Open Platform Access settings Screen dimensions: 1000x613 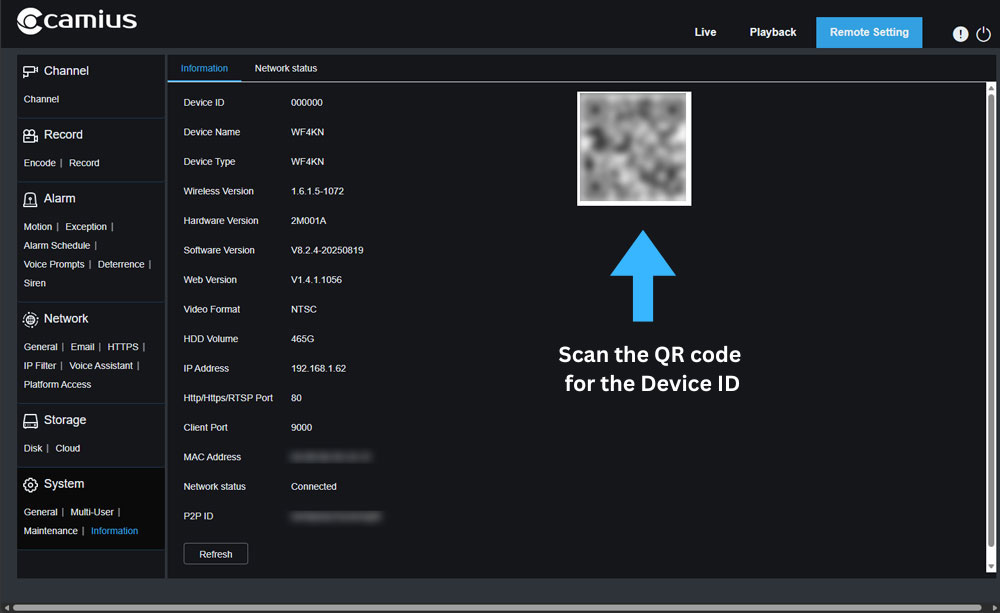coord(57,385)
